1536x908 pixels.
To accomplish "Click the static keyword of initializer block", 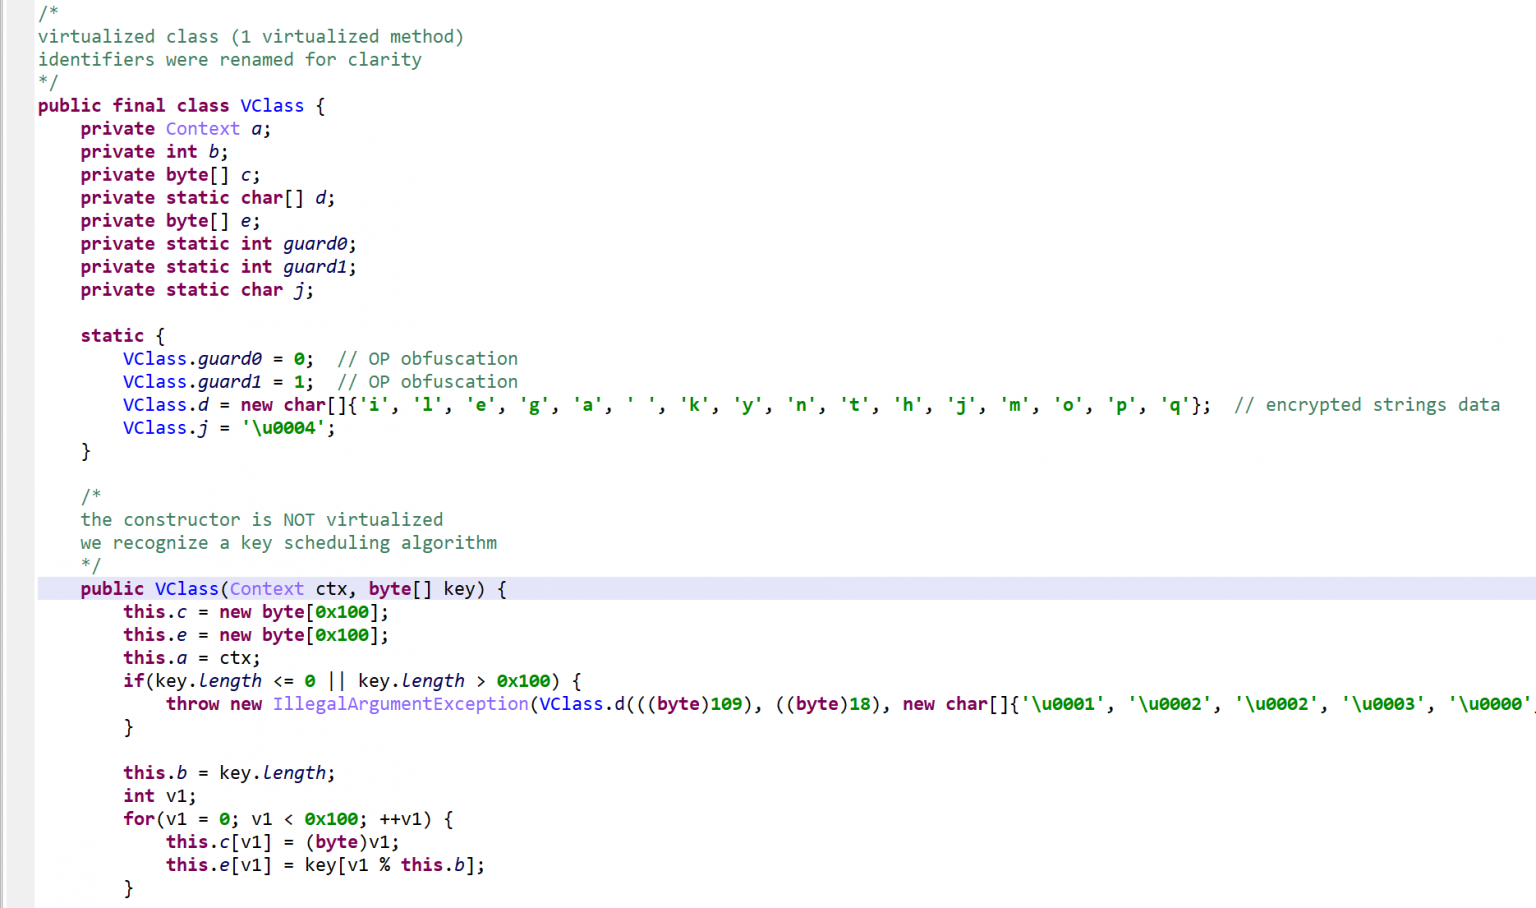I will point(111,335).
